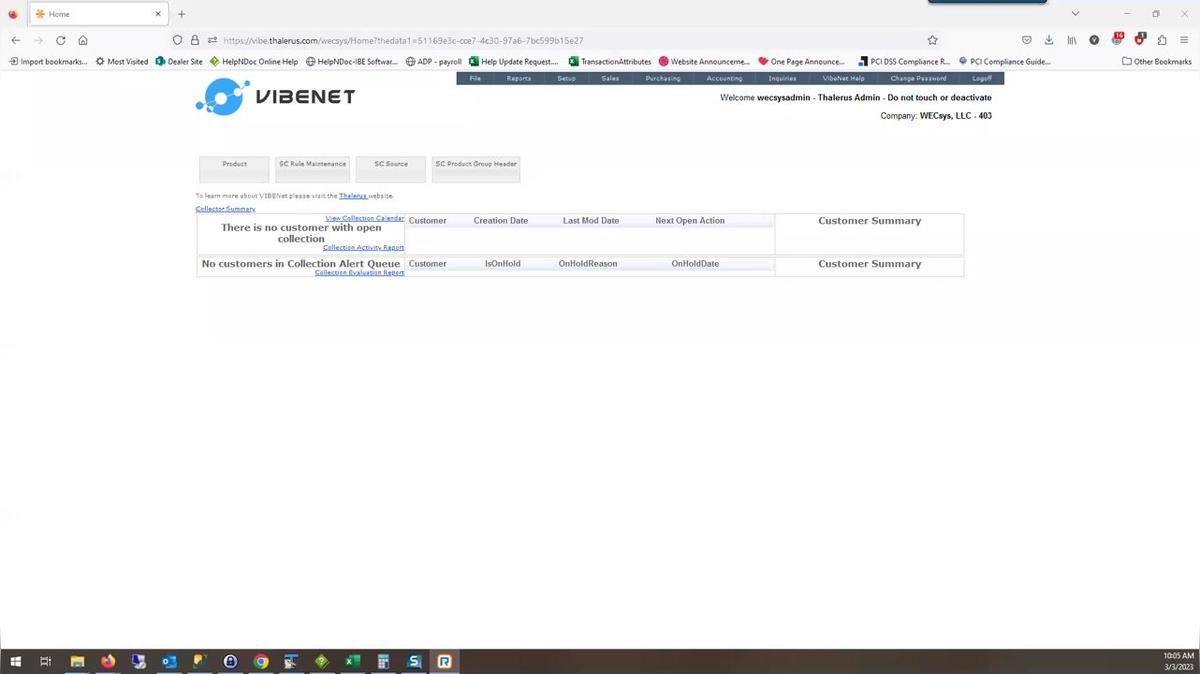Open the Reports menu
The image size is (1200, 674).
pyautogui.click(x=518, y=78)
